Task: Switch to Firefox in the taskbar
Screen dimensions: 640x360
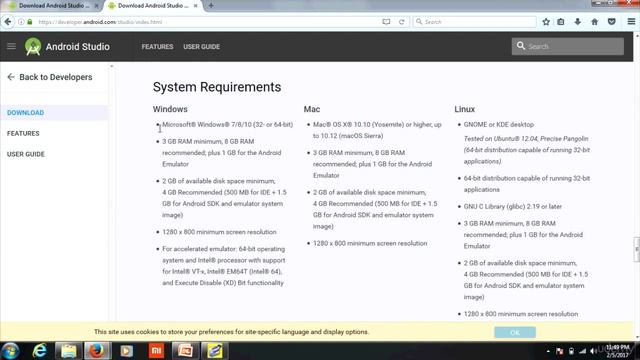Action: [97, 351]
